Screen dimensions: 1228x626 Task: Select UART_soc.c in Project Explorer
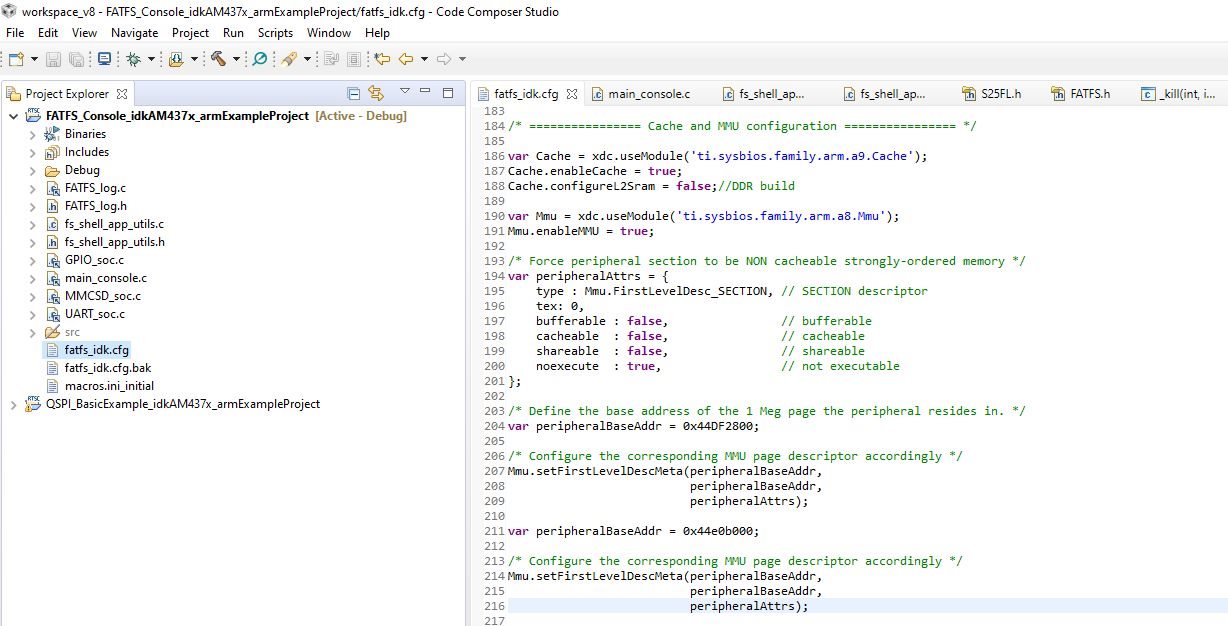[94, 314]
